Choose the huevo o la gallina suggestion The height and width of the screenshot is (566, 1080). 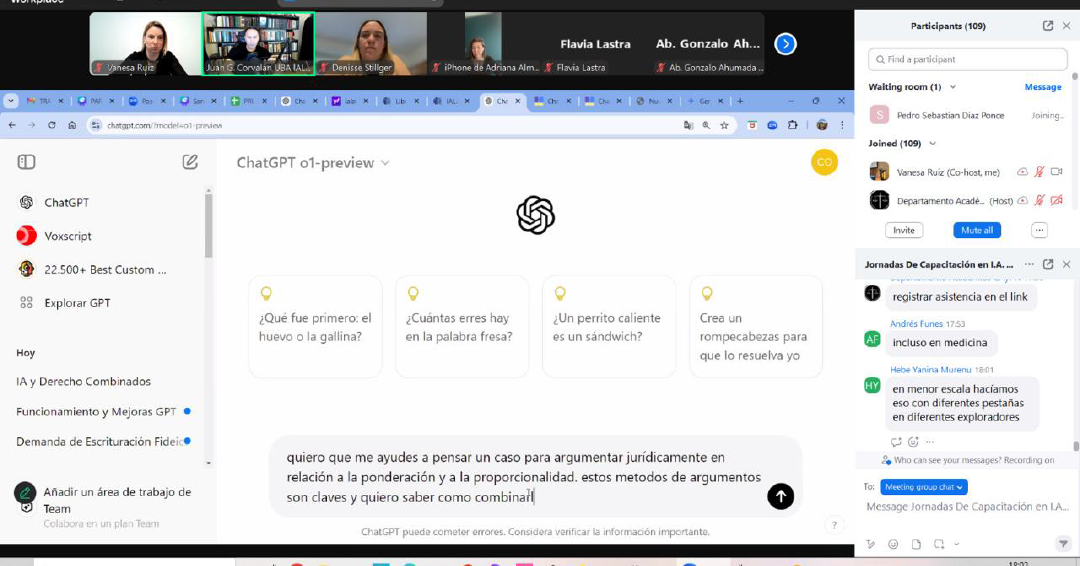[315, 326]
